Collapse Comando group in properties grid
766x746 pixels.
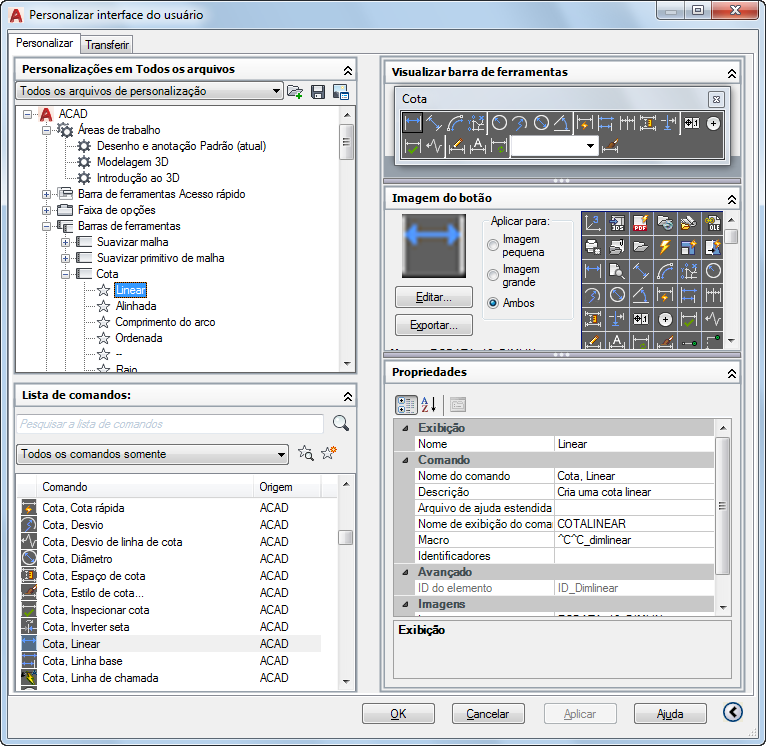tap(405, 460)
